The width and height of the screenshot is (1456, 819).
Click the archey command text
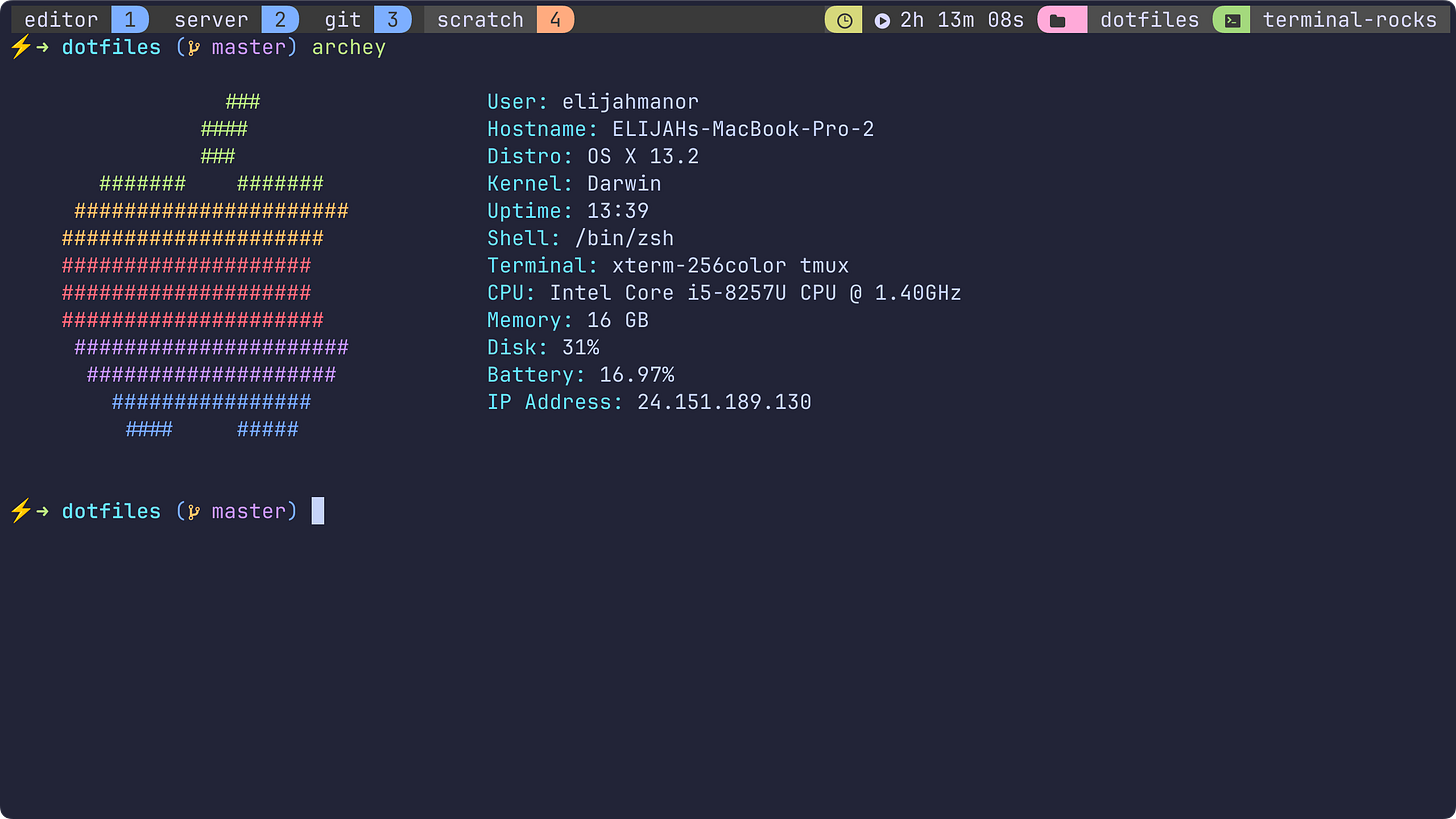coord(349,48)
